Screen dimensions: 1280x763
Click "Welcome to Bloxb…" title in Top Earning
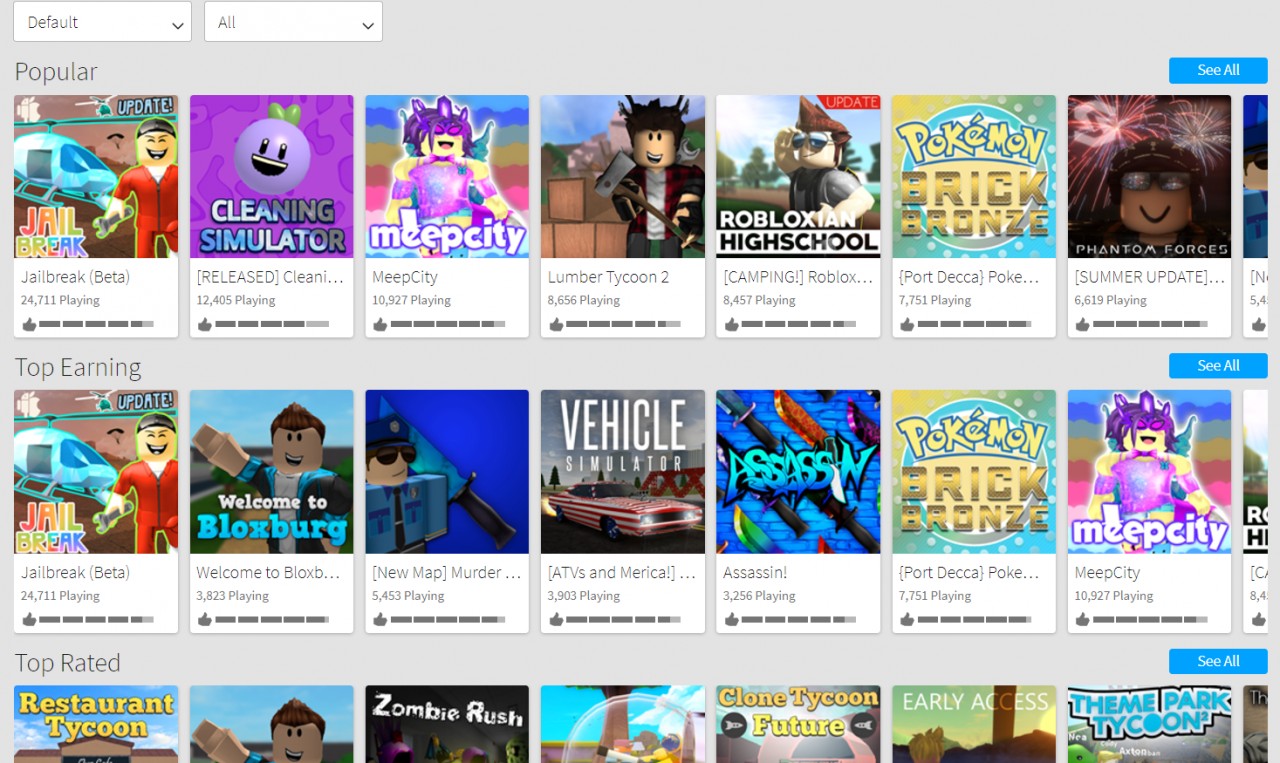pyautogui.click(x=268, y=572)
